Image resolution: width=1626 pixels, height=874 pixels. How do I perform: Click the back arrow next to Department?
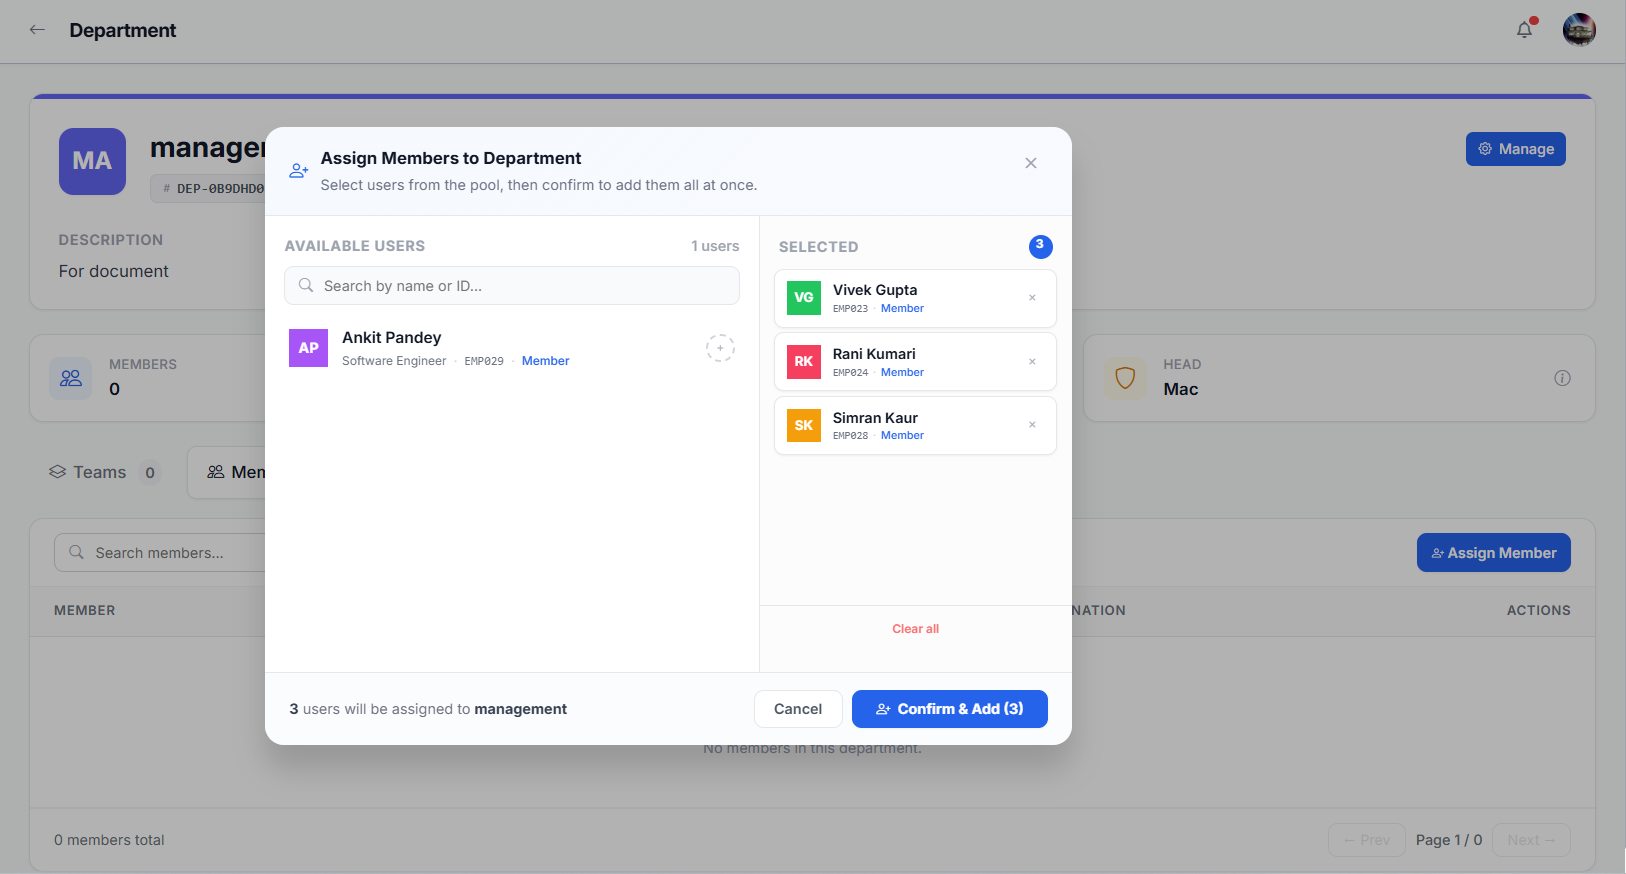point(37,30)
